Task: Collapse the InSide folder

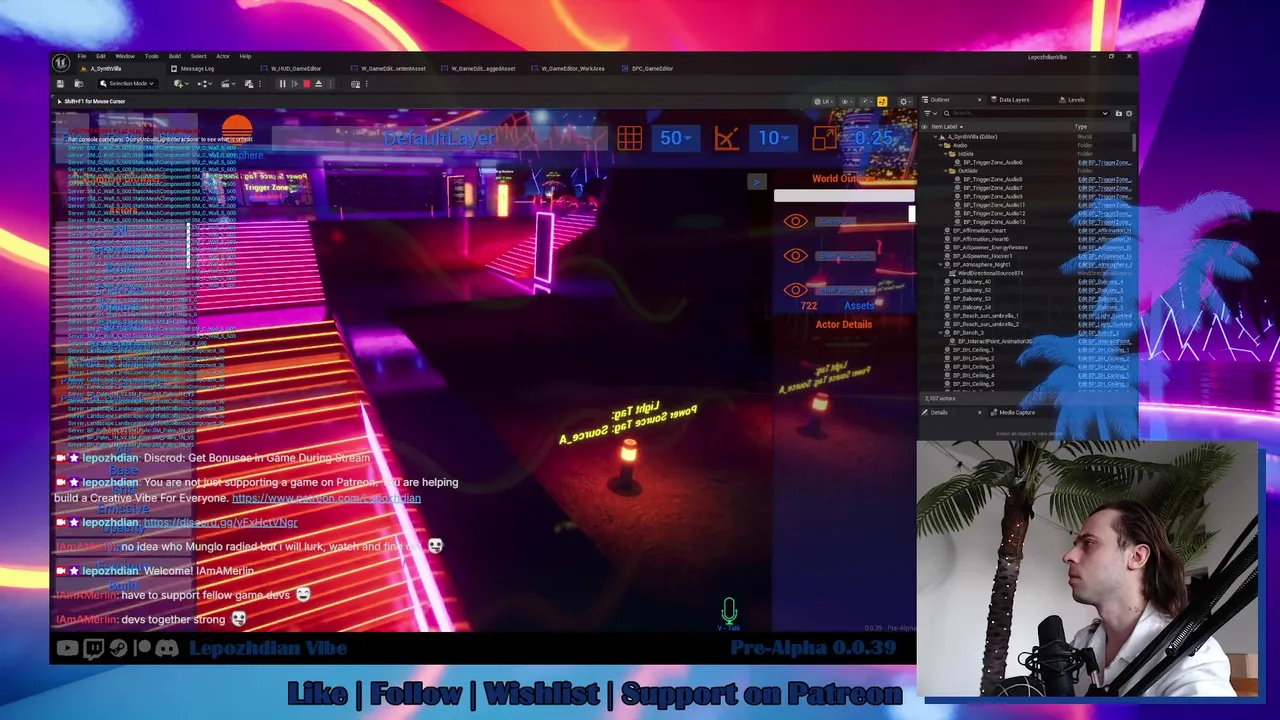Action: pos(945,154)
